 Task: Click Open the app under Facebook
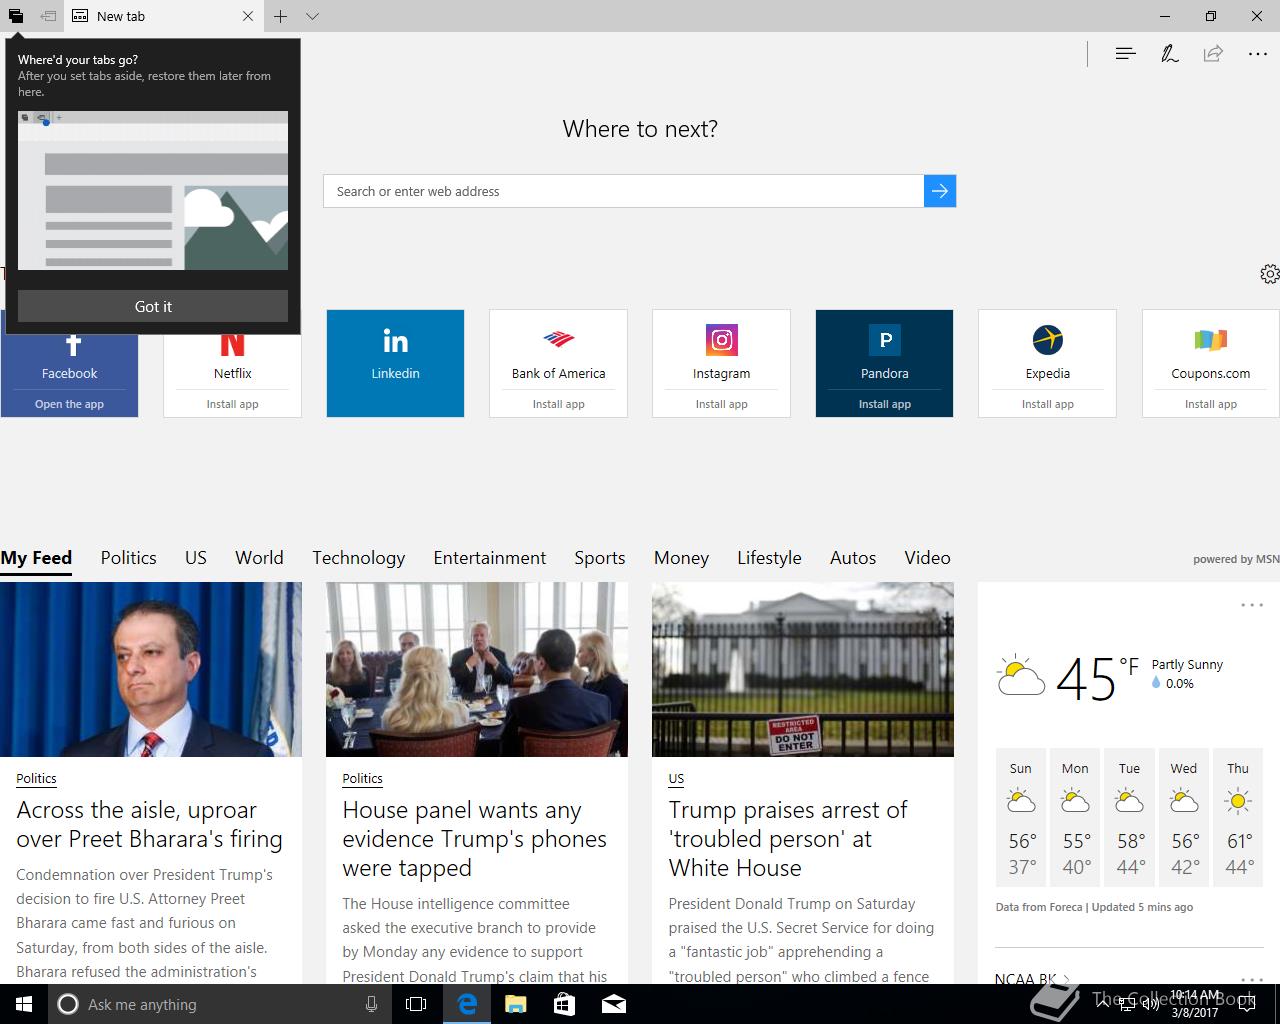(x=69, y=404)
